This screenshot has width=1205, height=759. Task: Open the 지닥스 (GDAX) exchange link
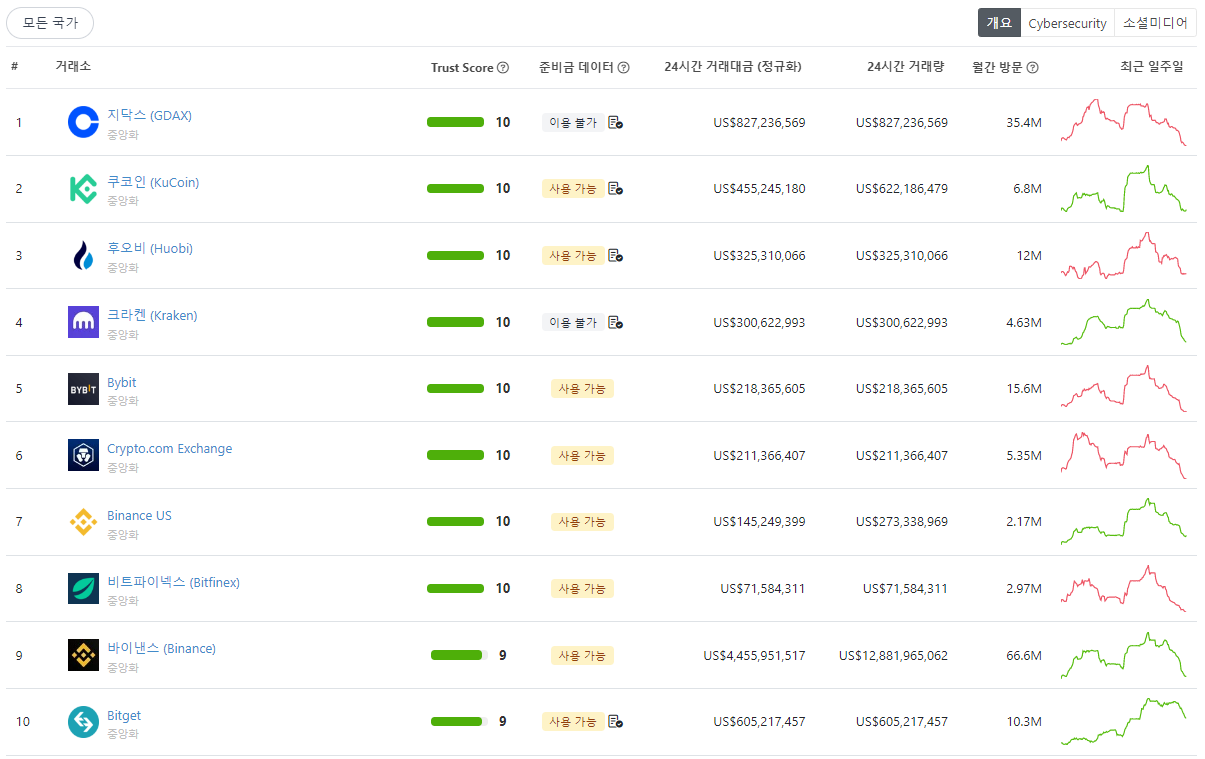pyautogui.click(x=149, y=115)
